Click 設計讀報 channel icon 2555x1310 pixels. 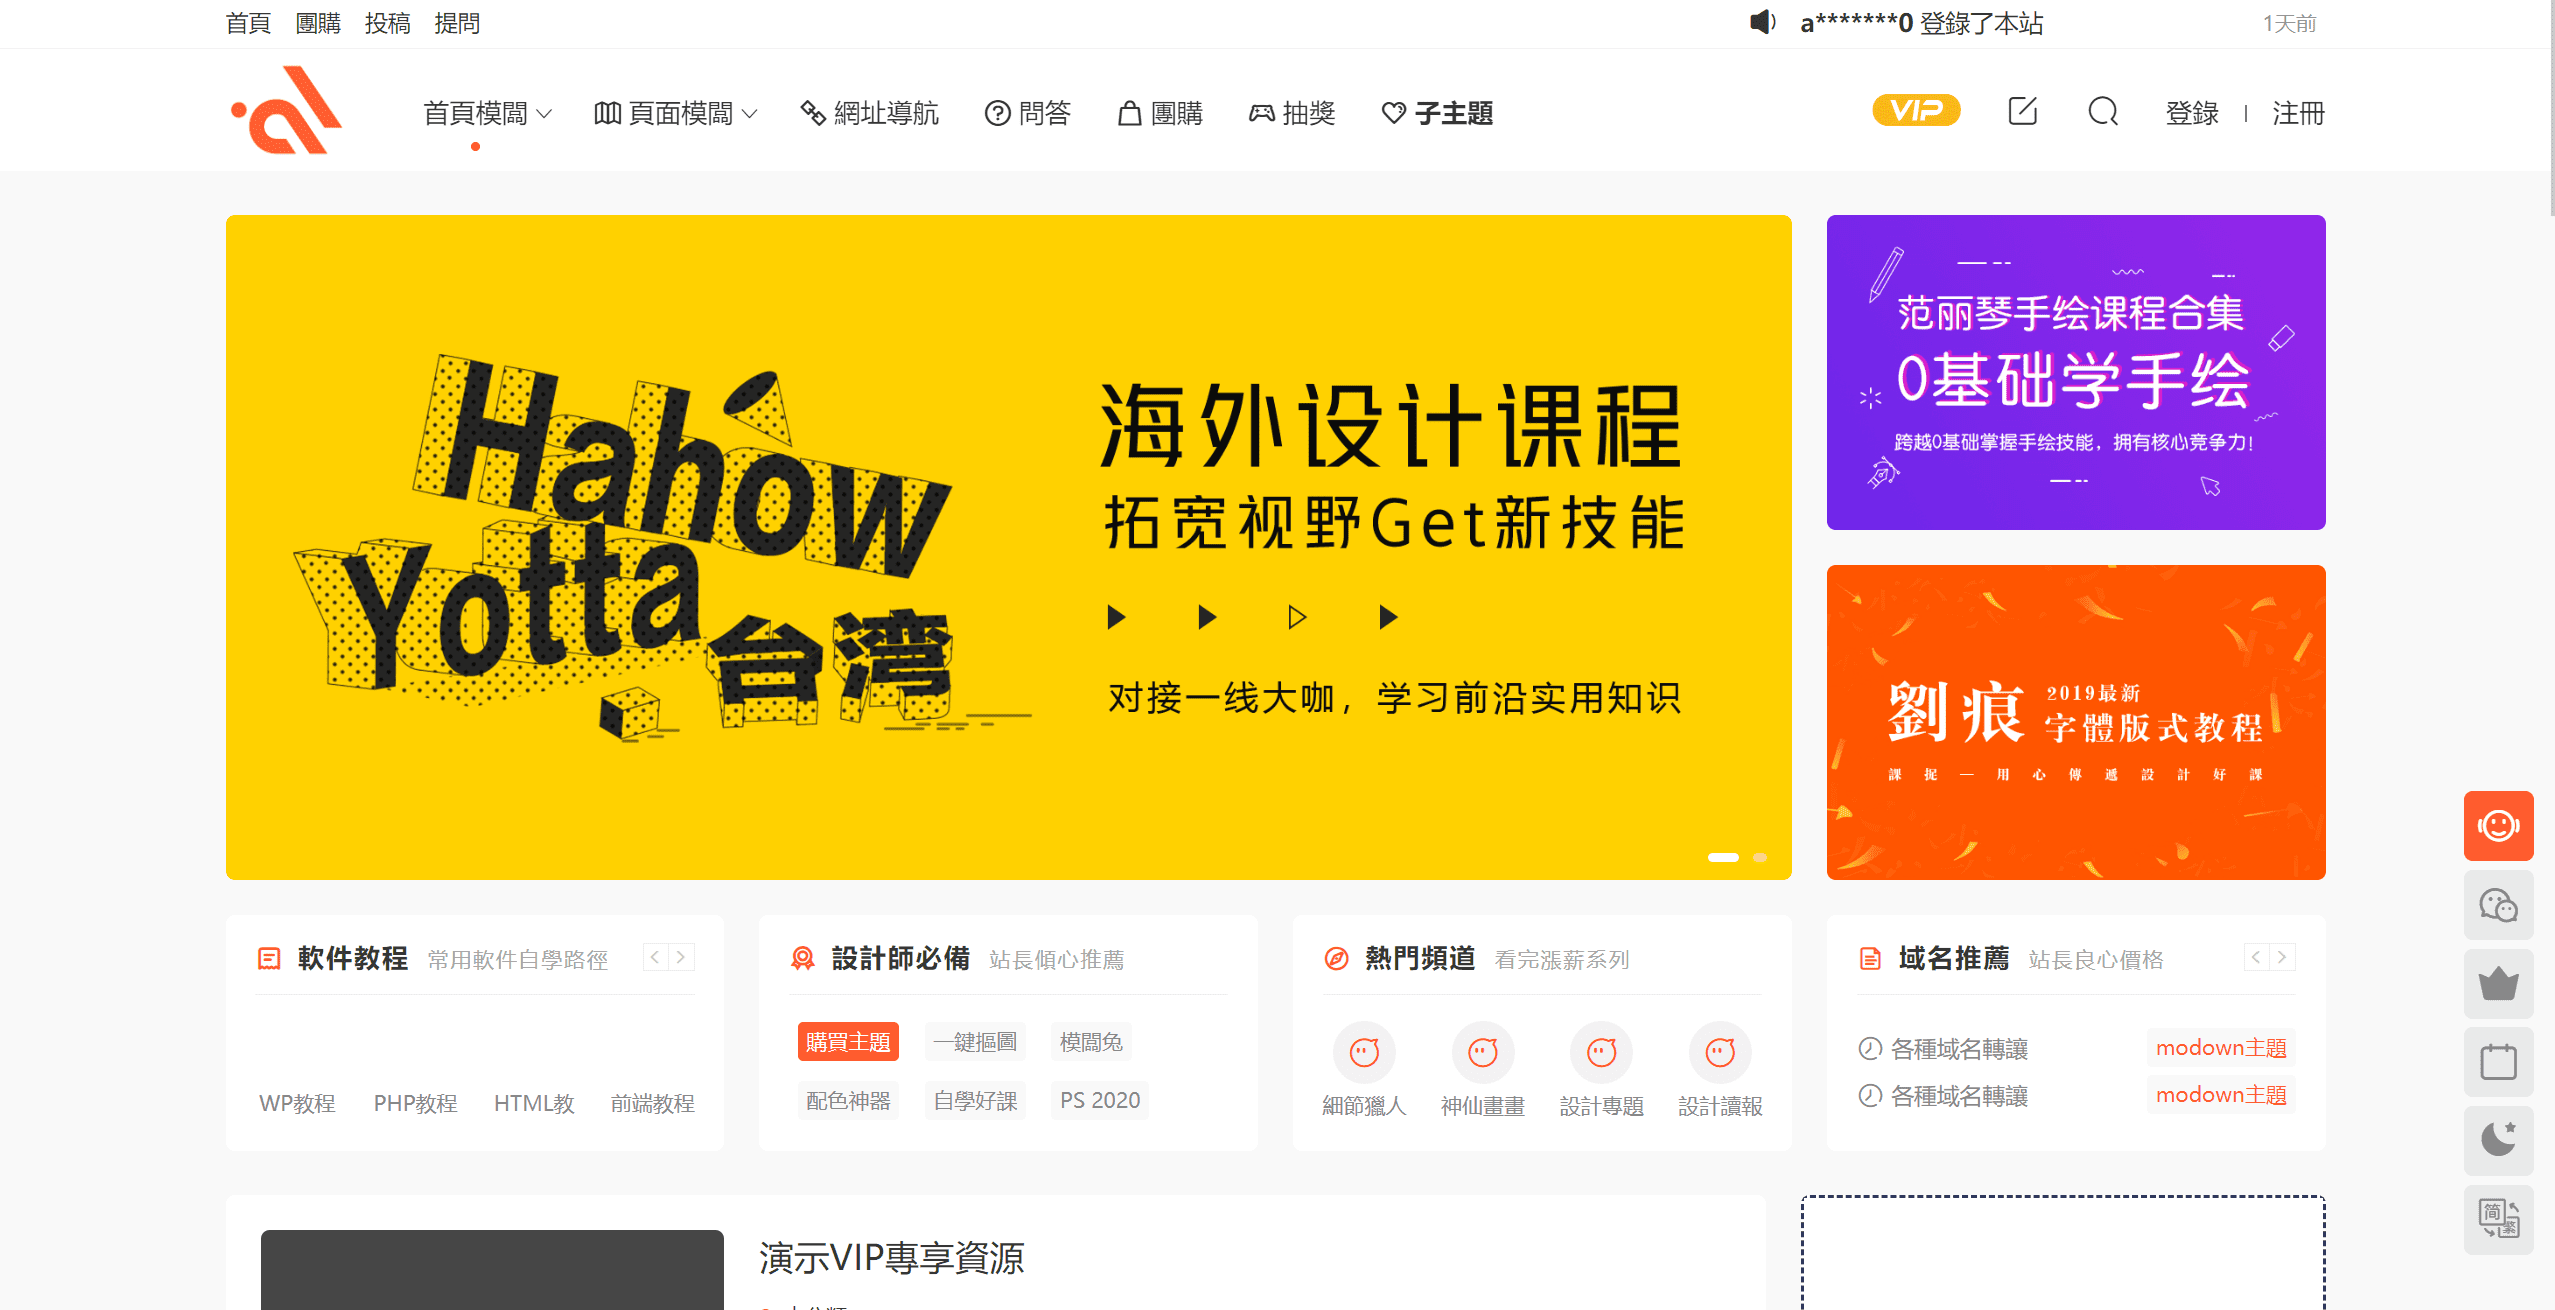(1720, 1052)
